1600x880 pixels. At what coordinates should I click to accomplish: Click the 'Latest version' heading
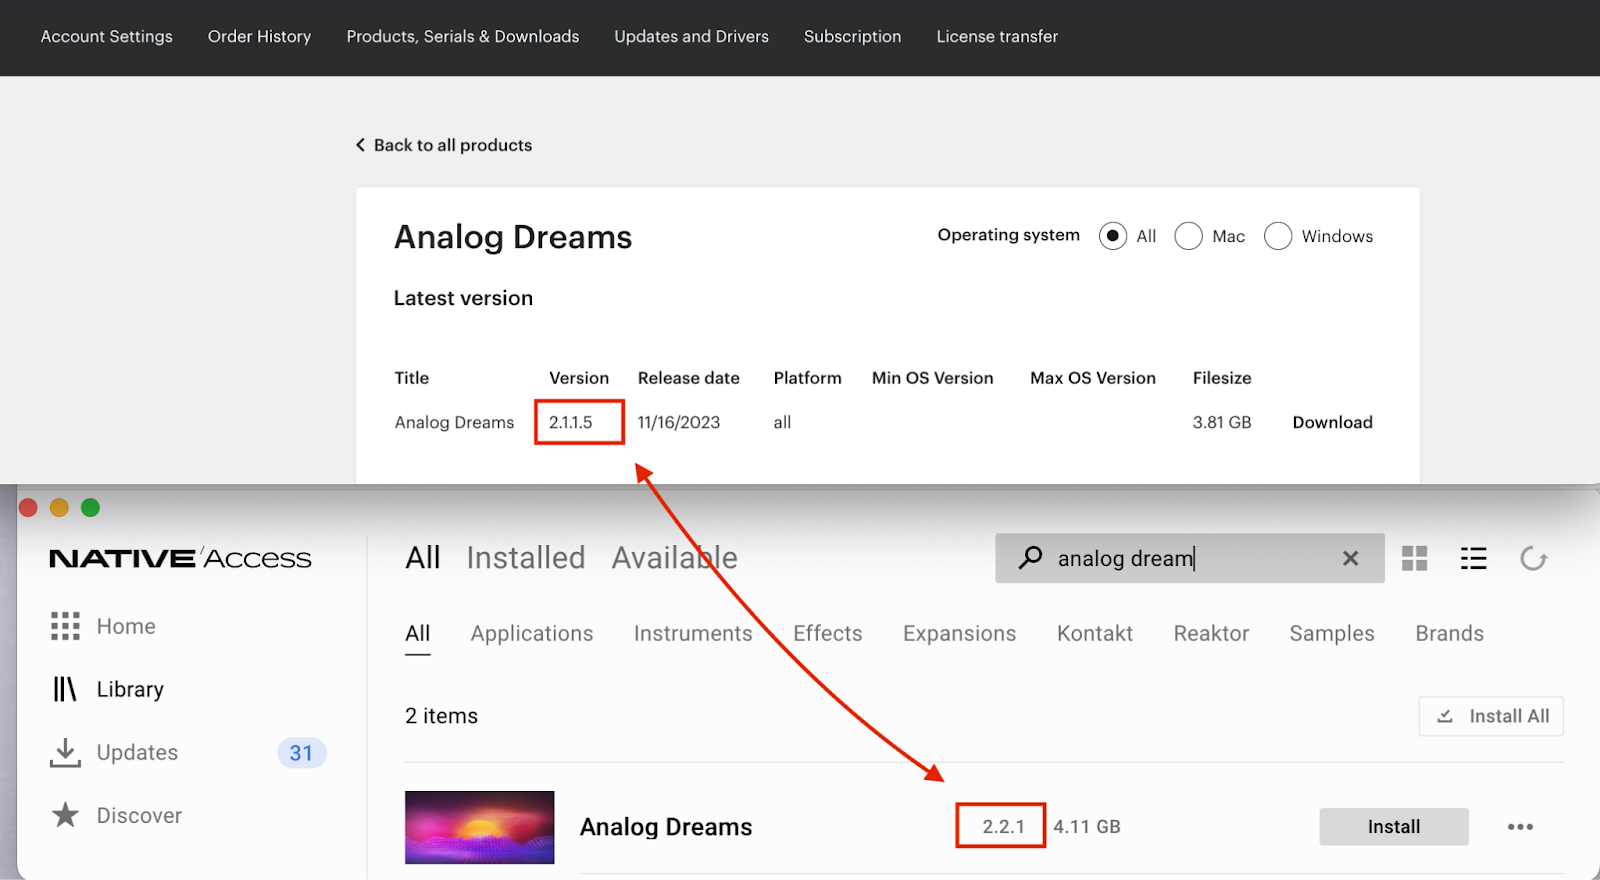coord(463,298)
